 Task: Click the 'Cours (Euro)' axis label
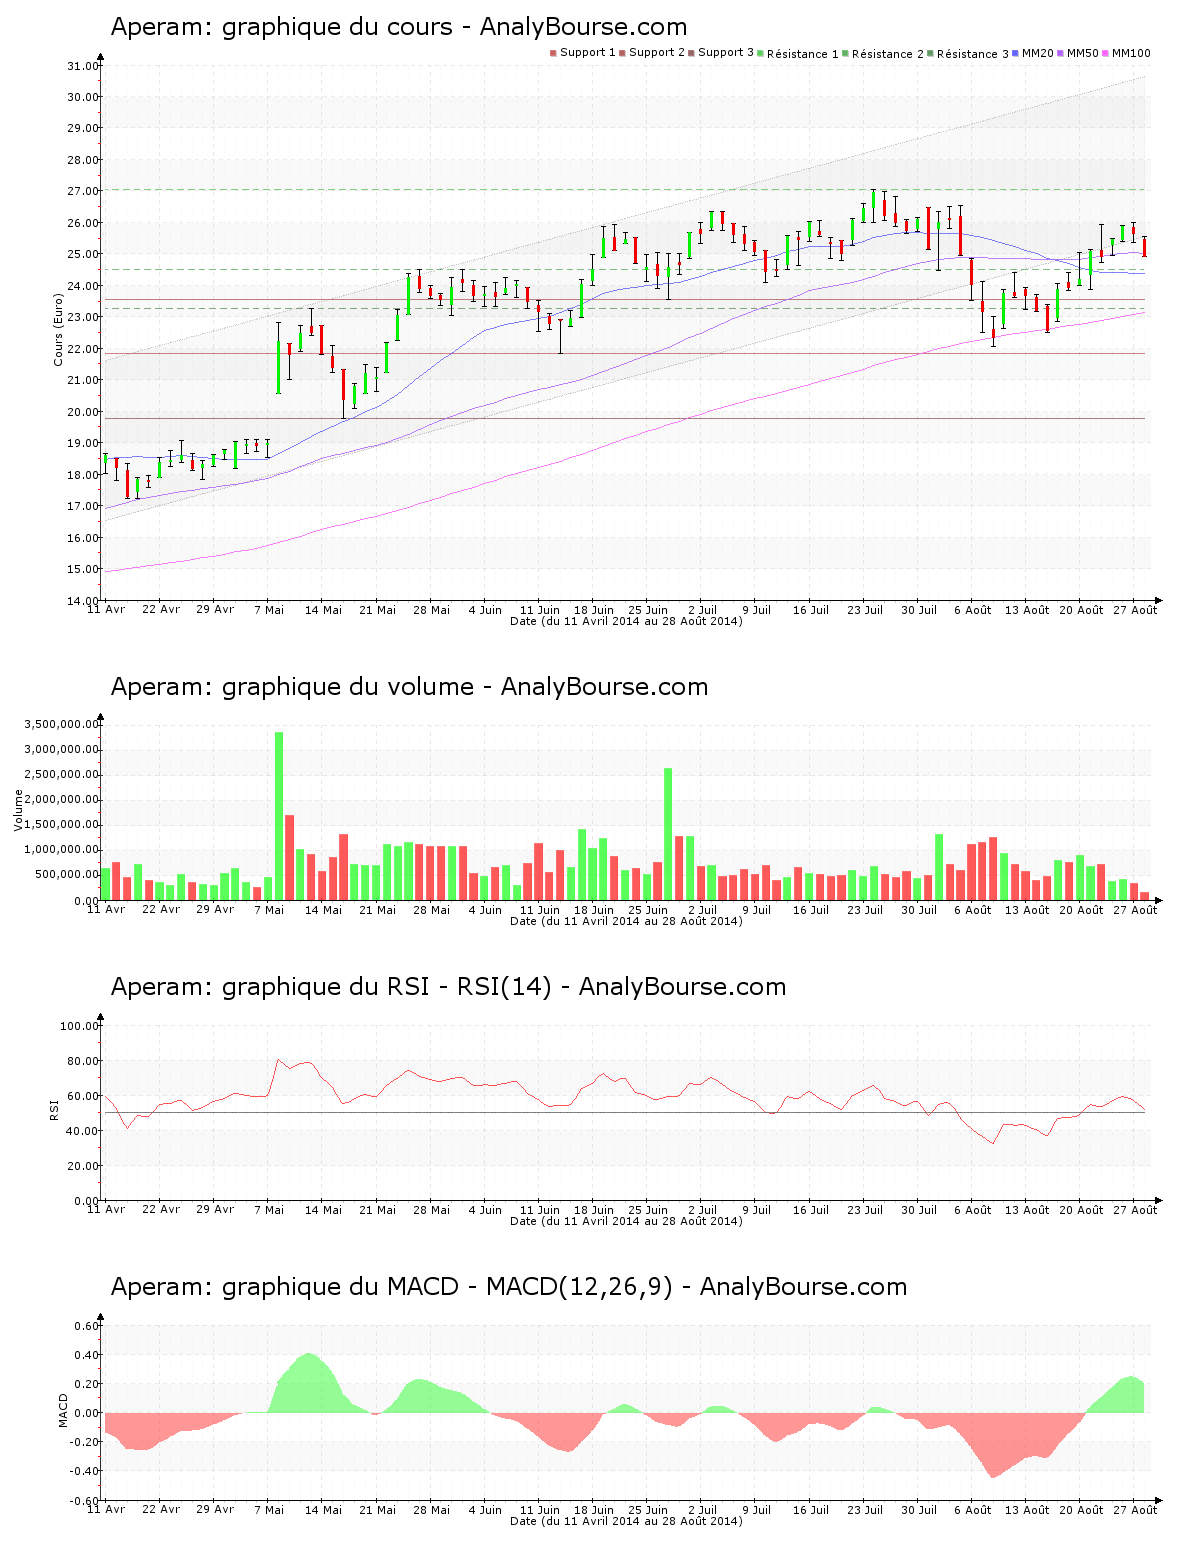pyautogui.click(x=58, y=332)
